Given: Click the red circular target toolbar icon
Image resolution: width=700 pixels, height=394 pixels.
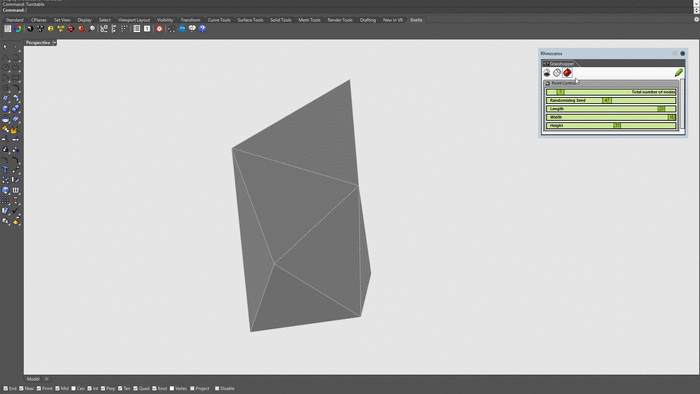Looking at the screenshot, I should (x=159, y=29).
